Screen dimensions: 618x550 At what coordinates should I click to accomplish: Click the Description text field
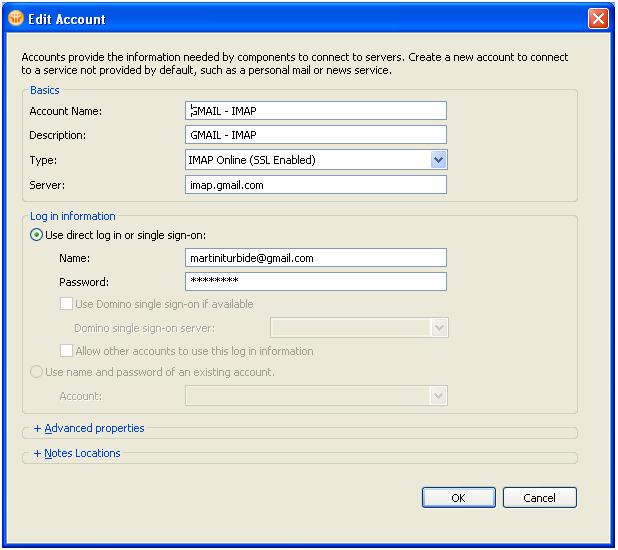pos(316,135)
